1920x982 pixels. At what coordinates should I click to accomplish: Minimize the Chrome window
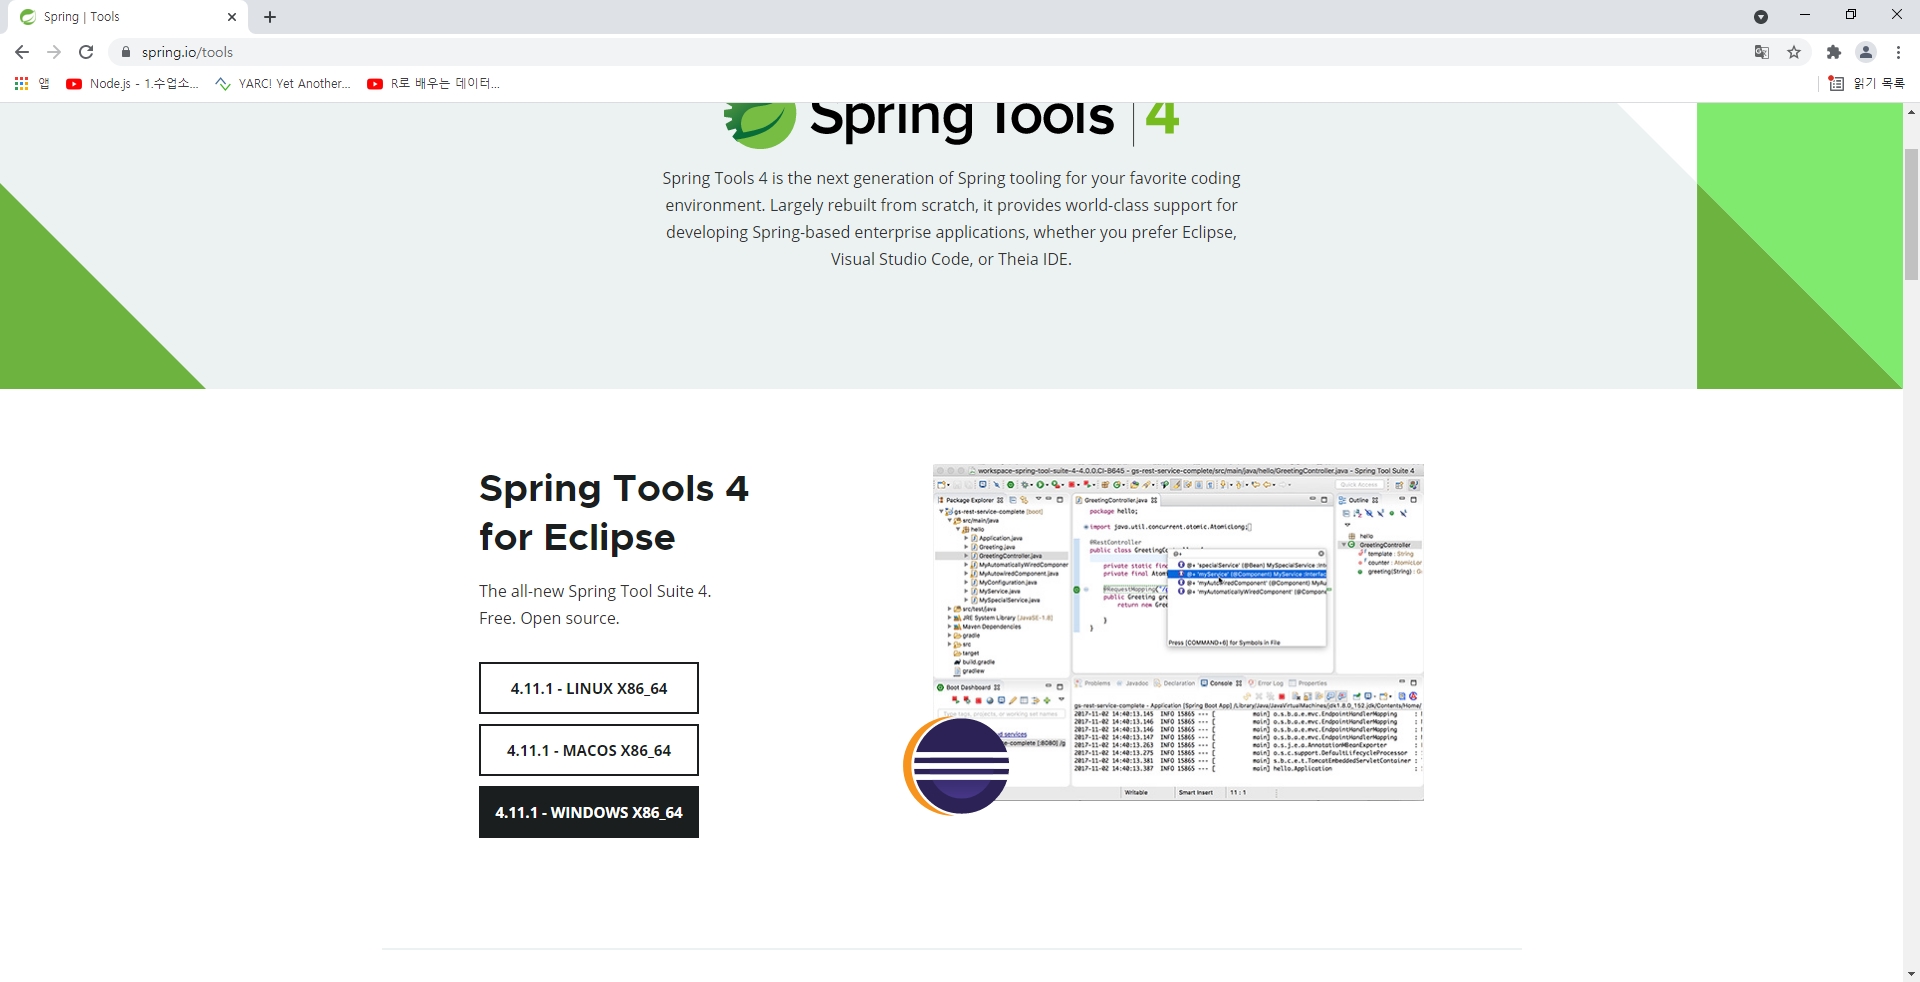(1805, 15)
